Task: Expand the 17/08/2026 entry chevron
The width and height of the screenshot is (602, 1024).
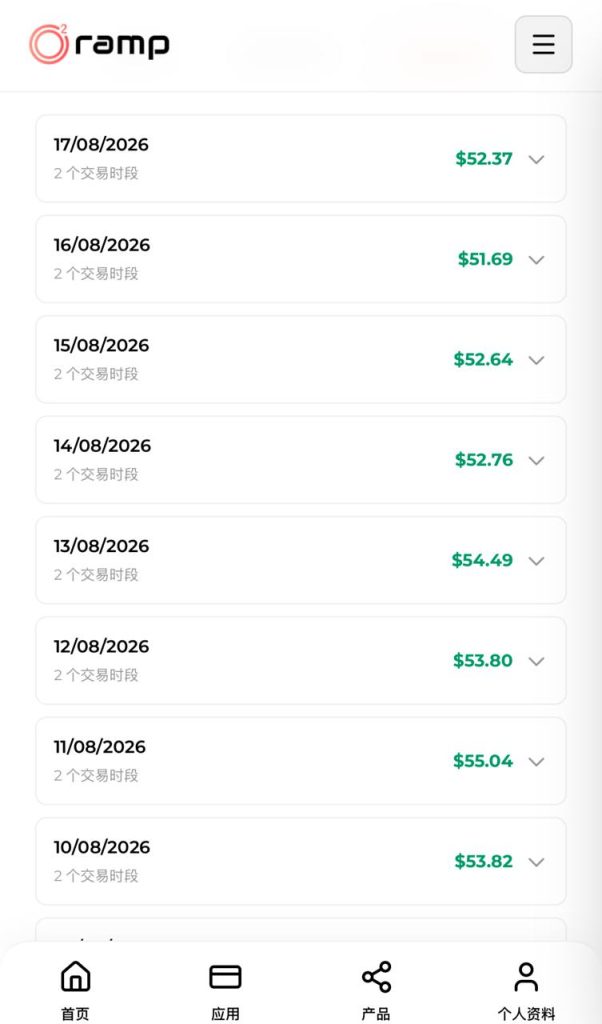Action: coord(536,159)
